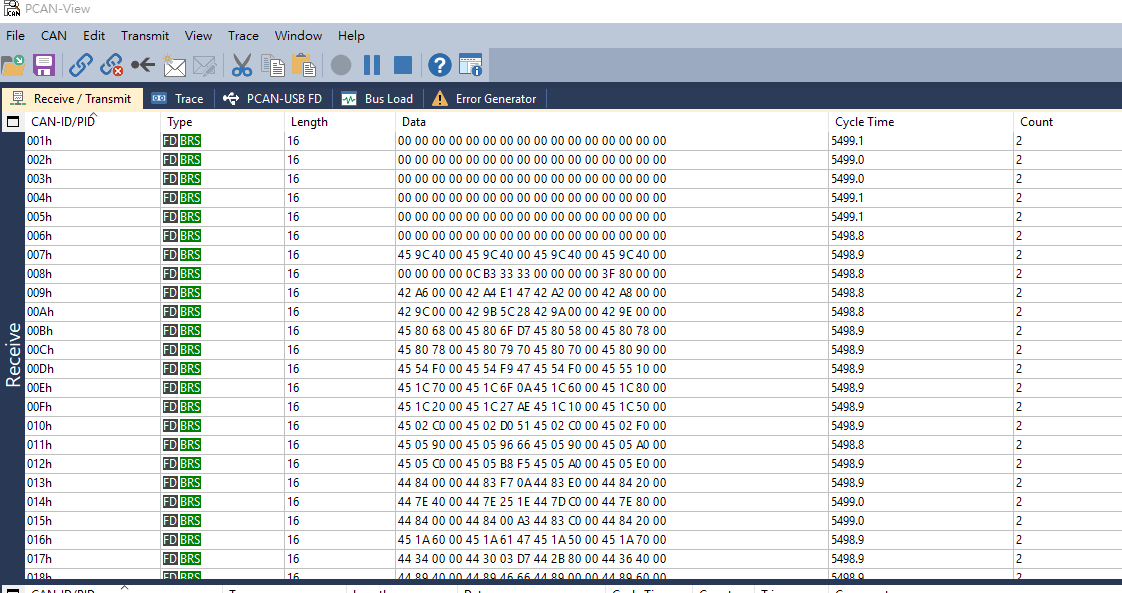Click the length value 16 in row 006h
The width and height of the screenshot is (1122, 593).
tap(293, 236)
